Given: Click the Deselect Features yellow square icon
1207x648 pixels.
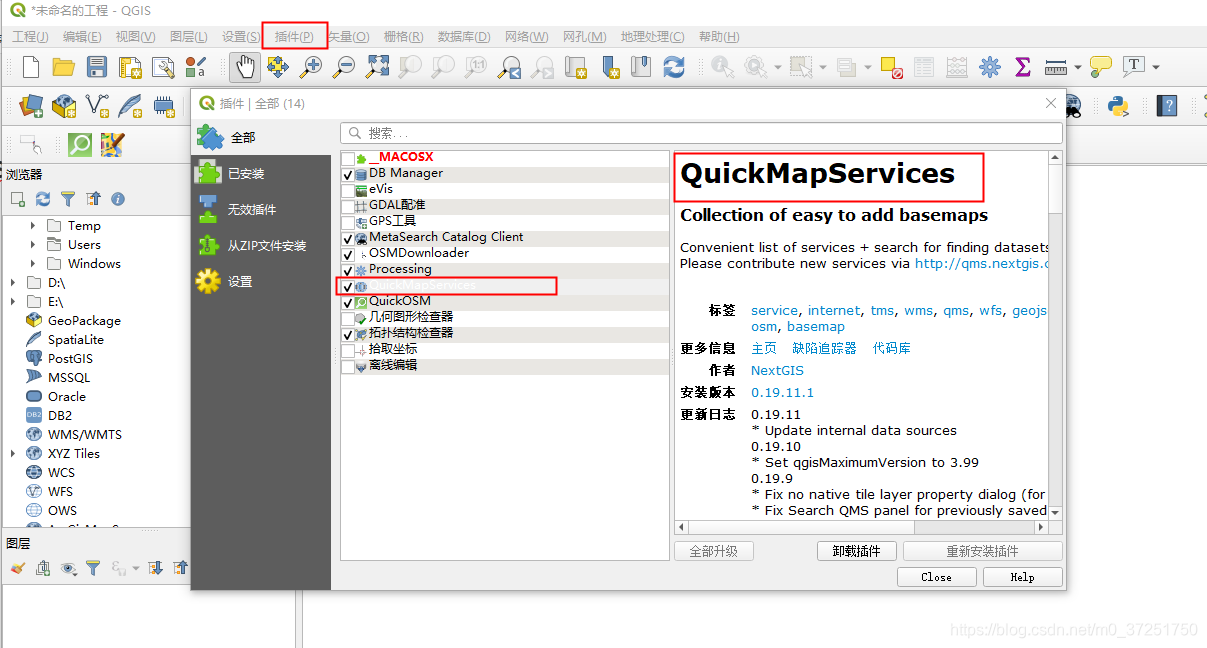Looking at the screenshot, I should click(x=891, y=67).
